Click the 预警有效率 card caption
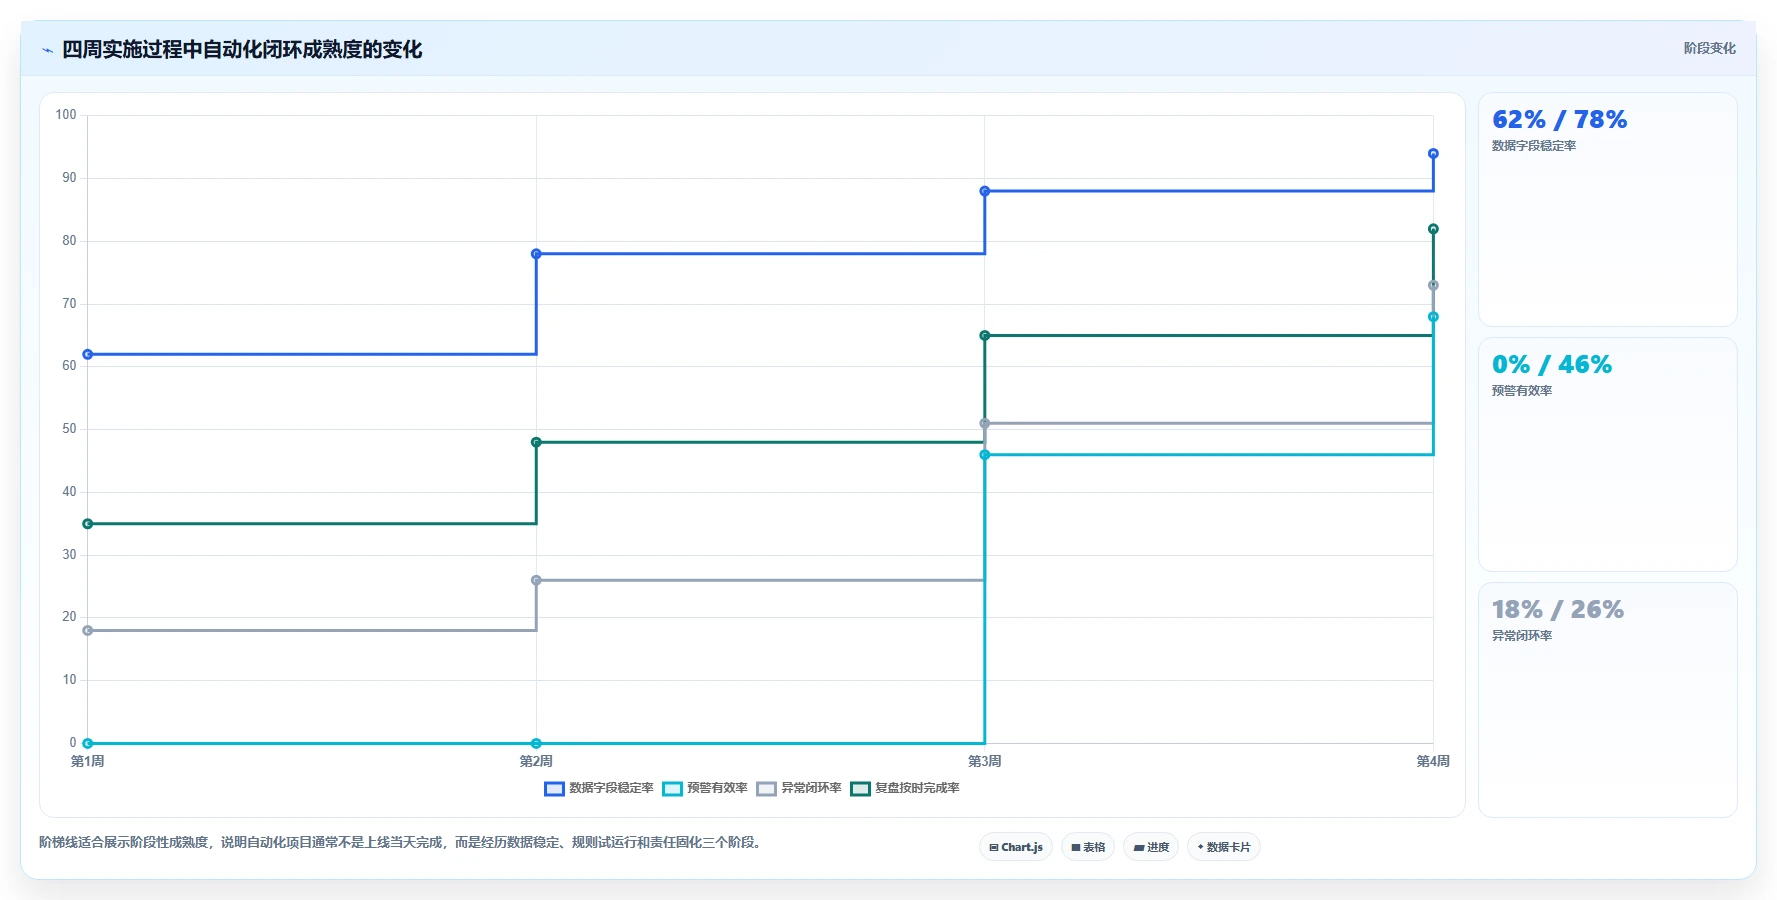Image resolution: width=1777 pixels, height=900 pixels. click(x=1522, y=391)
